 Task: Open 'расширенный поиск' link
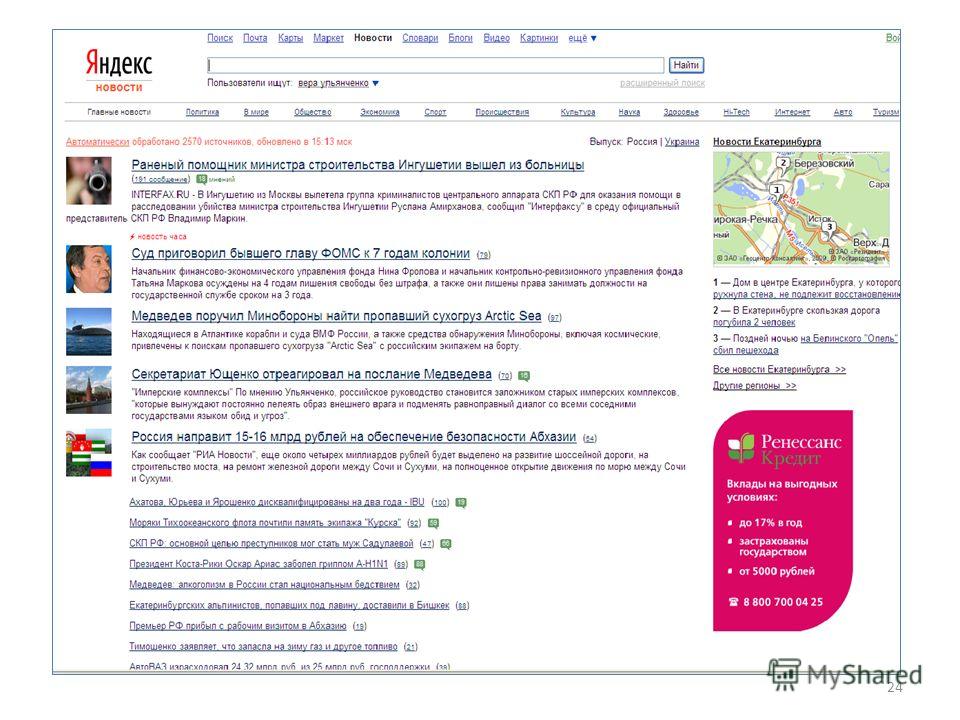pos(662,83)
